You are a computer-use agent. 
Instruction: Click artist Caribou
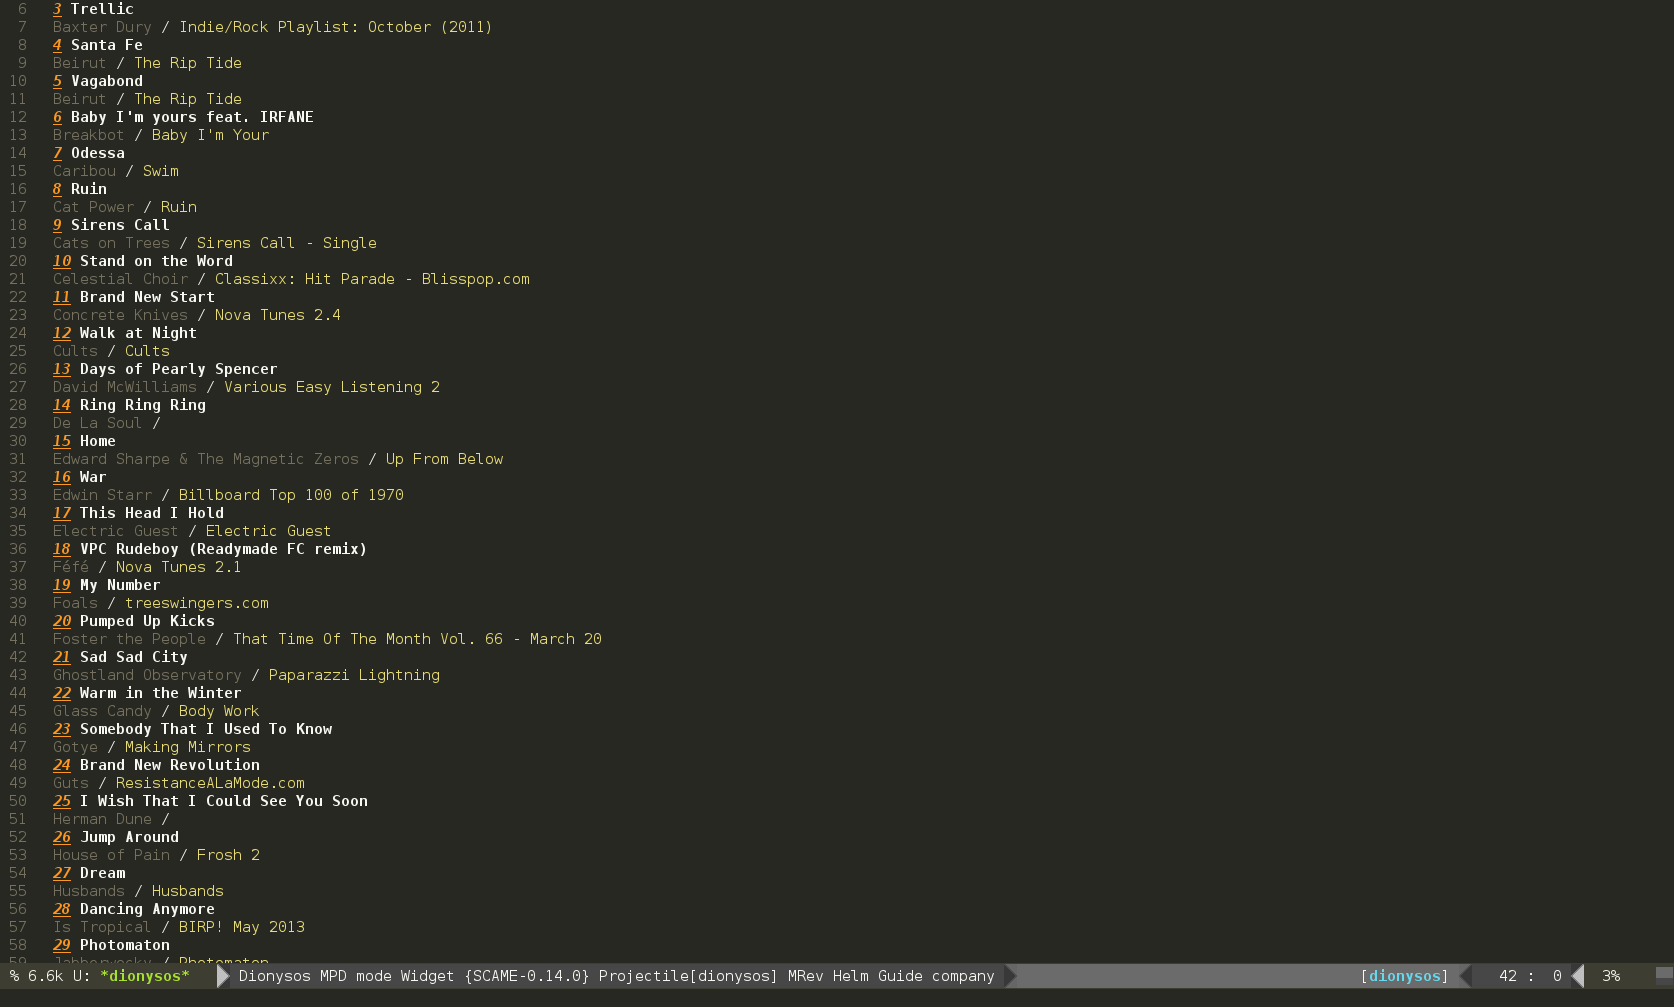click(x=84, y=171)
